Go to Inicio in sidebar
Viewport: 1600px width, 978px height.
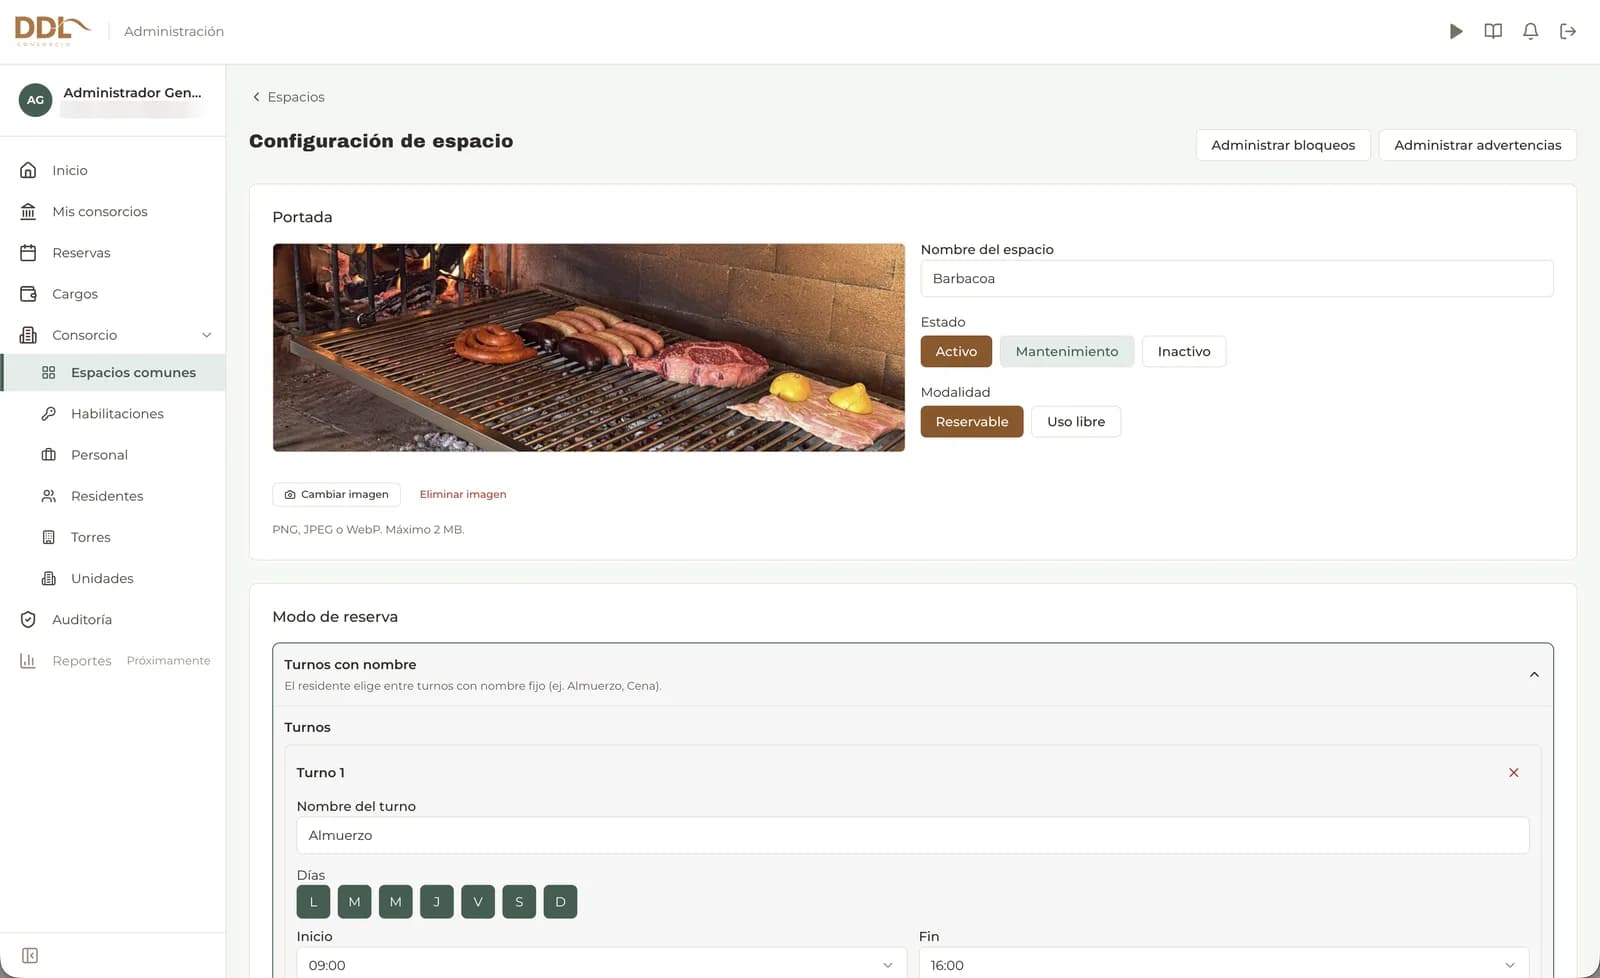click(112, 170)
